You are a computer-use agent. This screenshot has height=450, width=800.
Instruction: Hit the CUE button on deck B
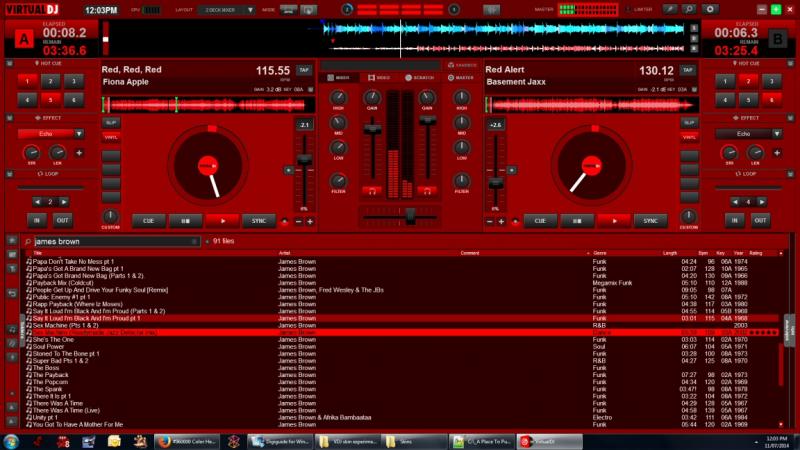pyautogui.click(x=540, y=221)
